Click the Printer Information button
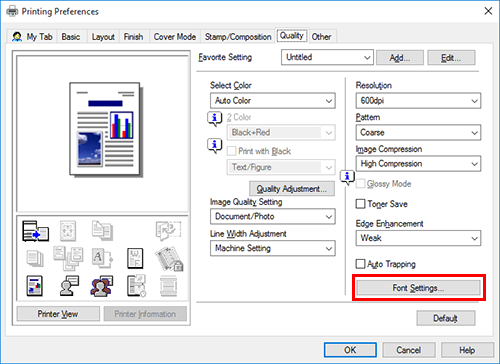Screen dimensions: 500x364 click(x=145, y=314)
